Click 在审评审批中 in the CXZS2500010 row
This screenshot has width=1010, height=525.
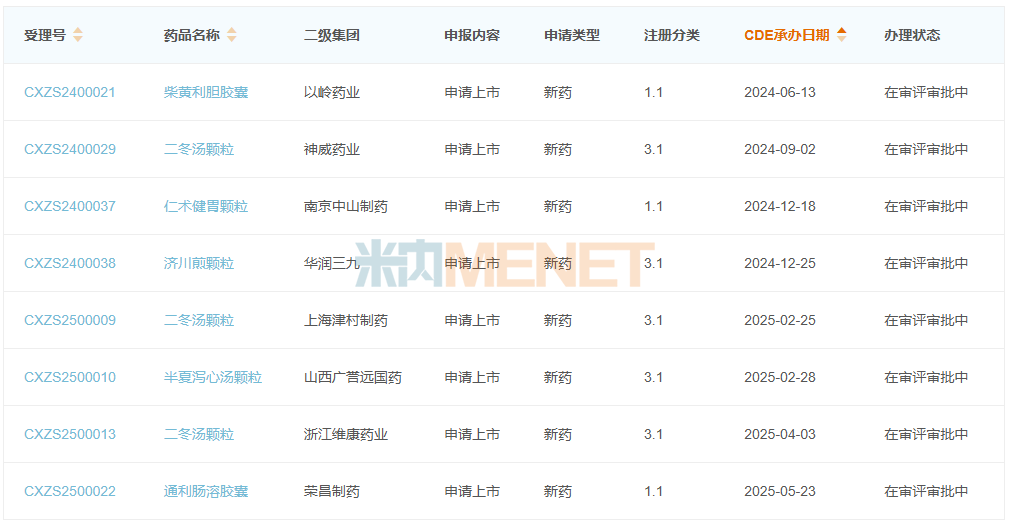tap(926, 377)
